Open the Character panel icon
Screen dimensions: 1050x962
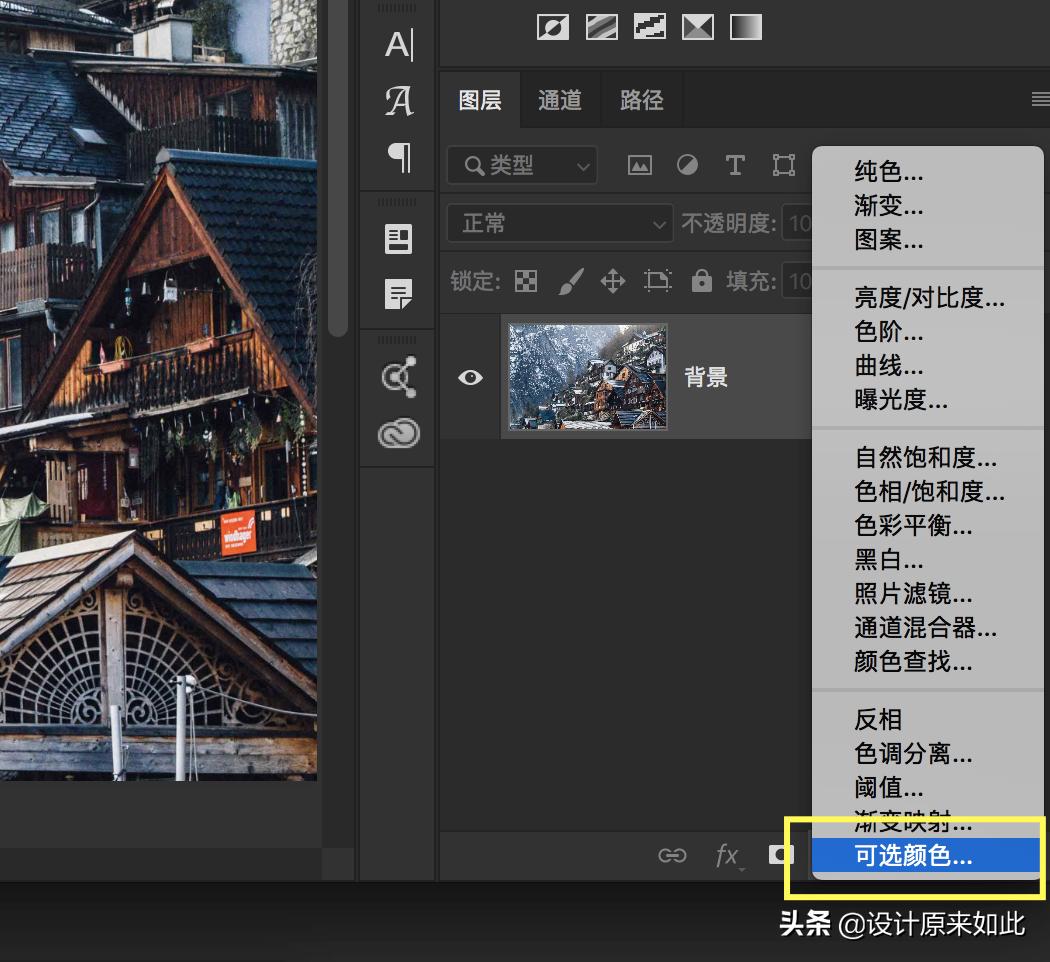399,45
